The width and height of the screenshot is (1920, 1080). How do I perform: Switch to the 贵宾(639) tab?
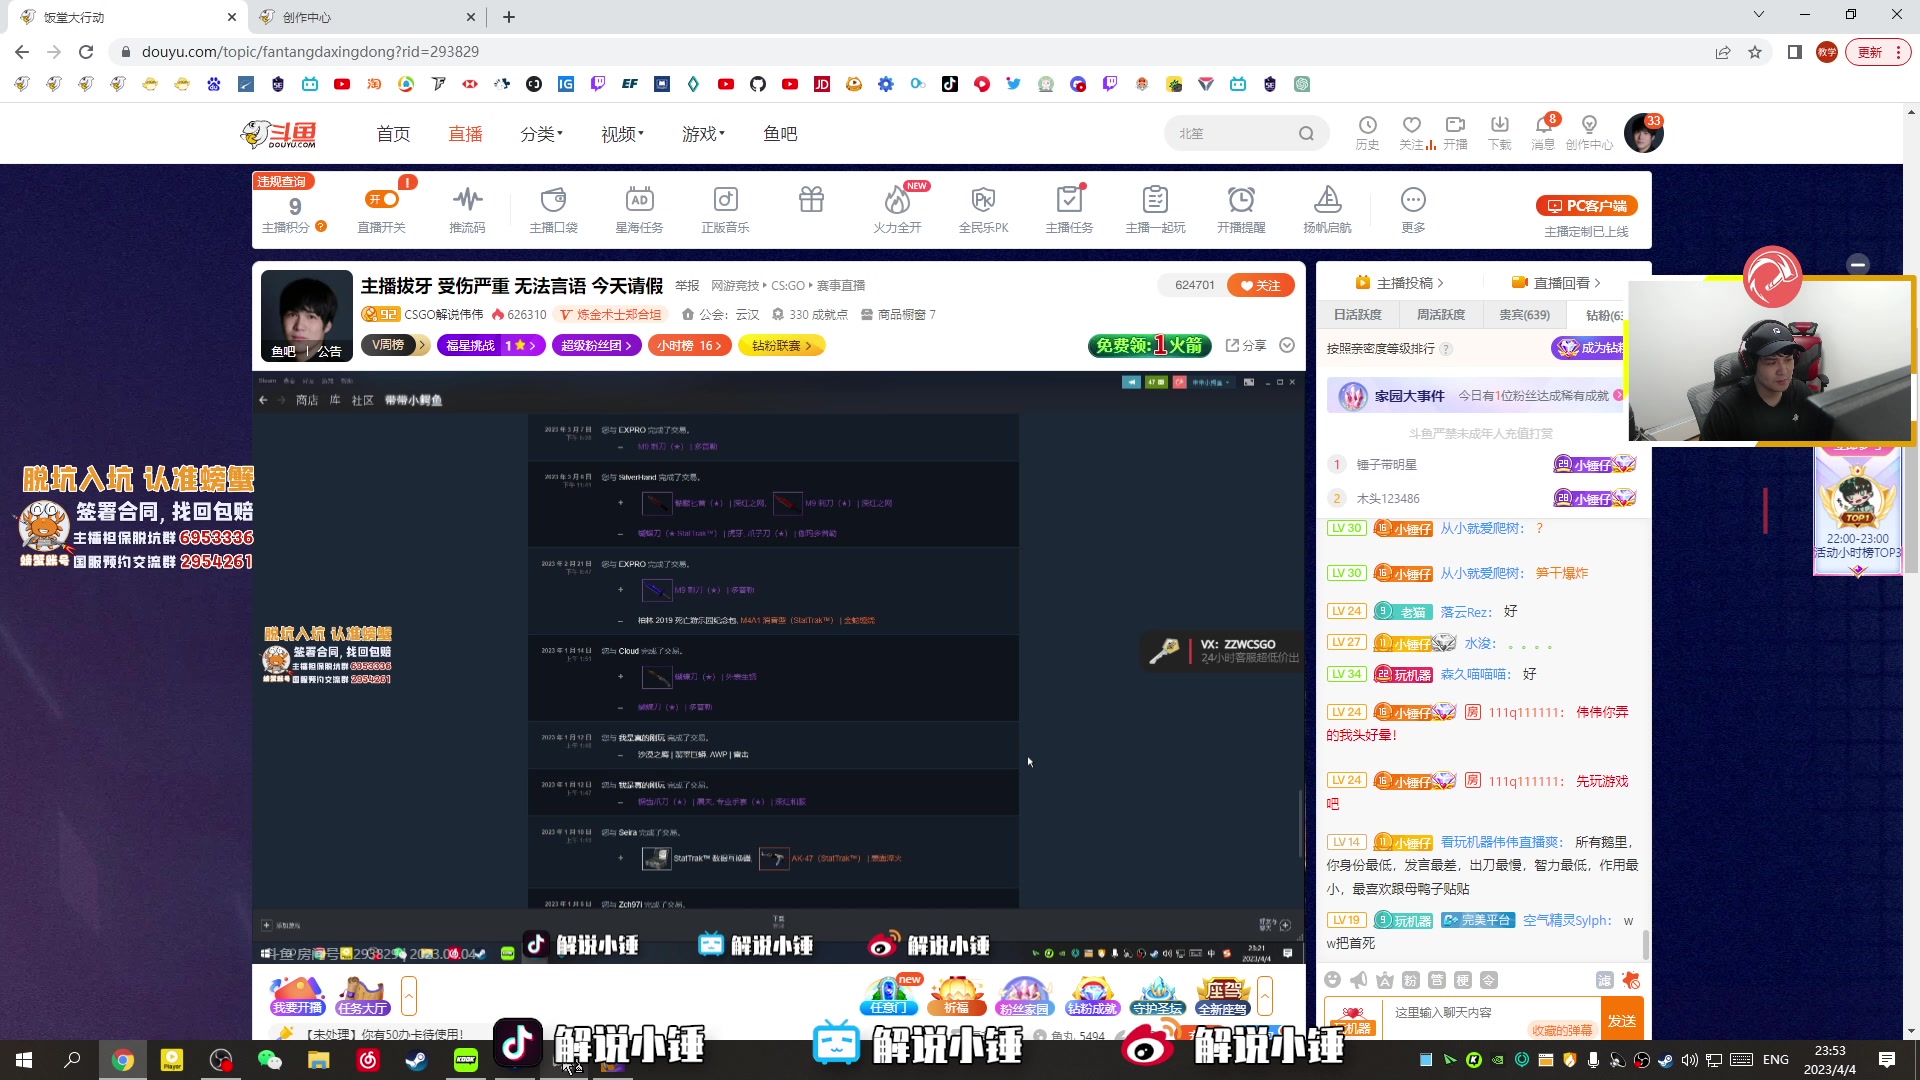[x=1524, y=314]
